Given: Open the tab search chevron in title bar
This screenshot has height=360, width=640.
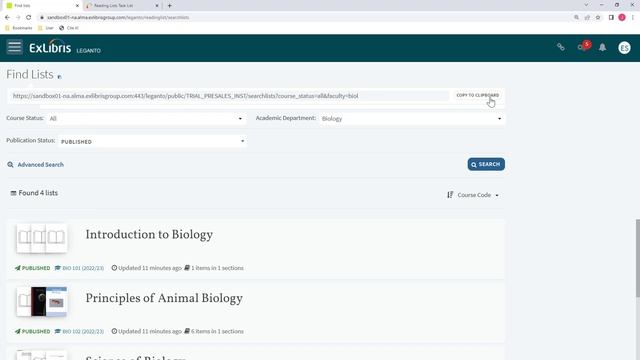Looking at the screenshot, I should (x=586, y=5).
